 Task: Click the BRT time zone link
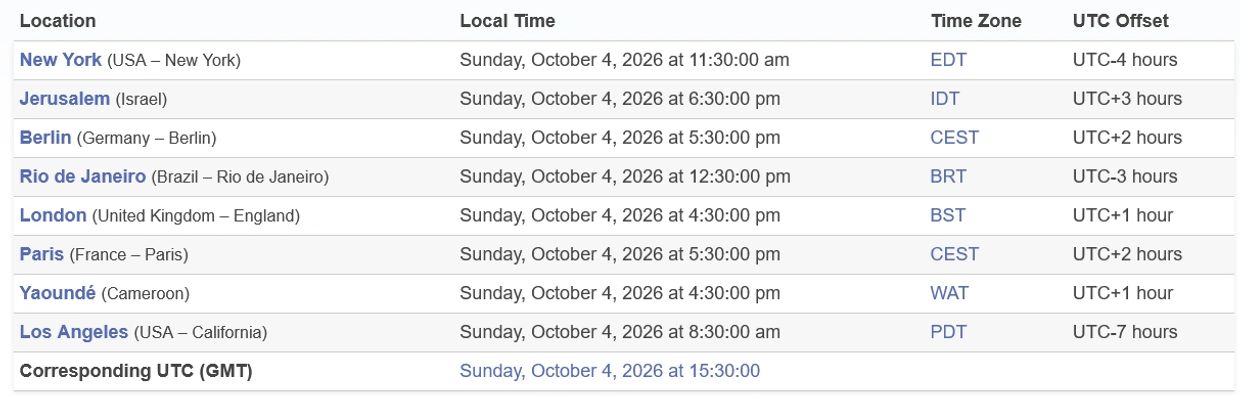(949, 177)
